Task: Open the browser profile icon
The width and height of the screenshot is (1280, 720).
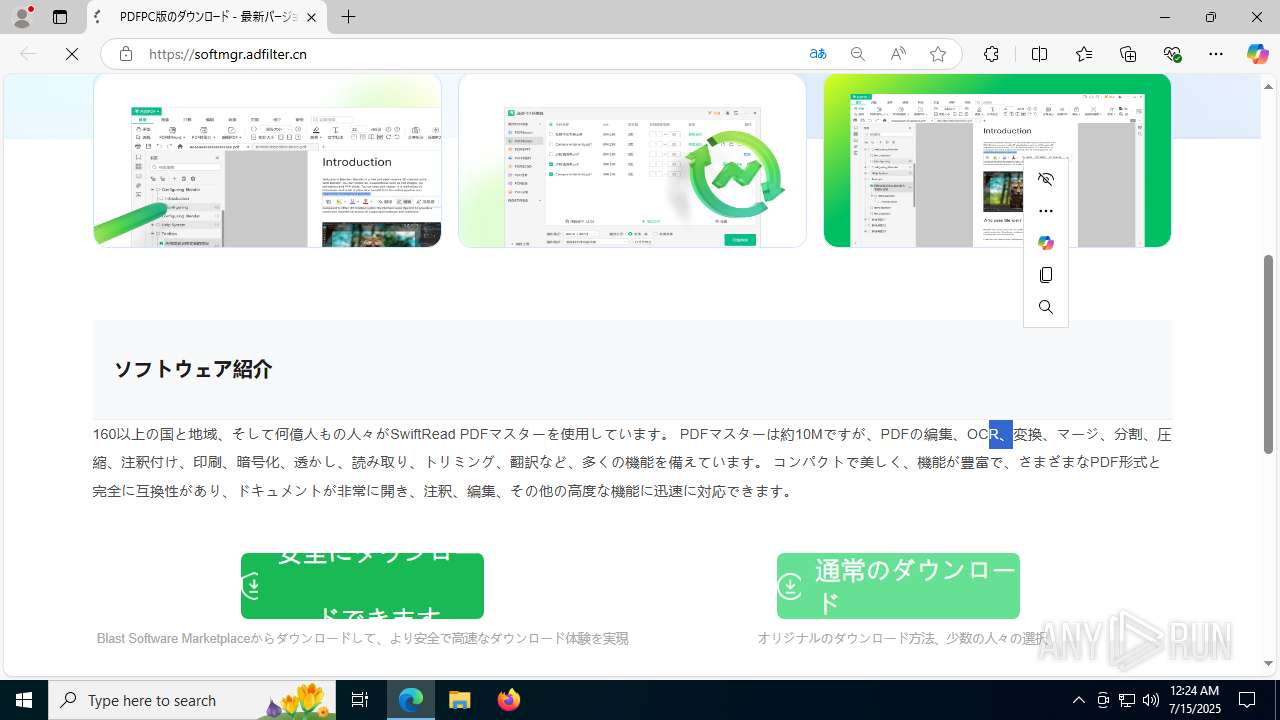Action: [x=22, y=17]
